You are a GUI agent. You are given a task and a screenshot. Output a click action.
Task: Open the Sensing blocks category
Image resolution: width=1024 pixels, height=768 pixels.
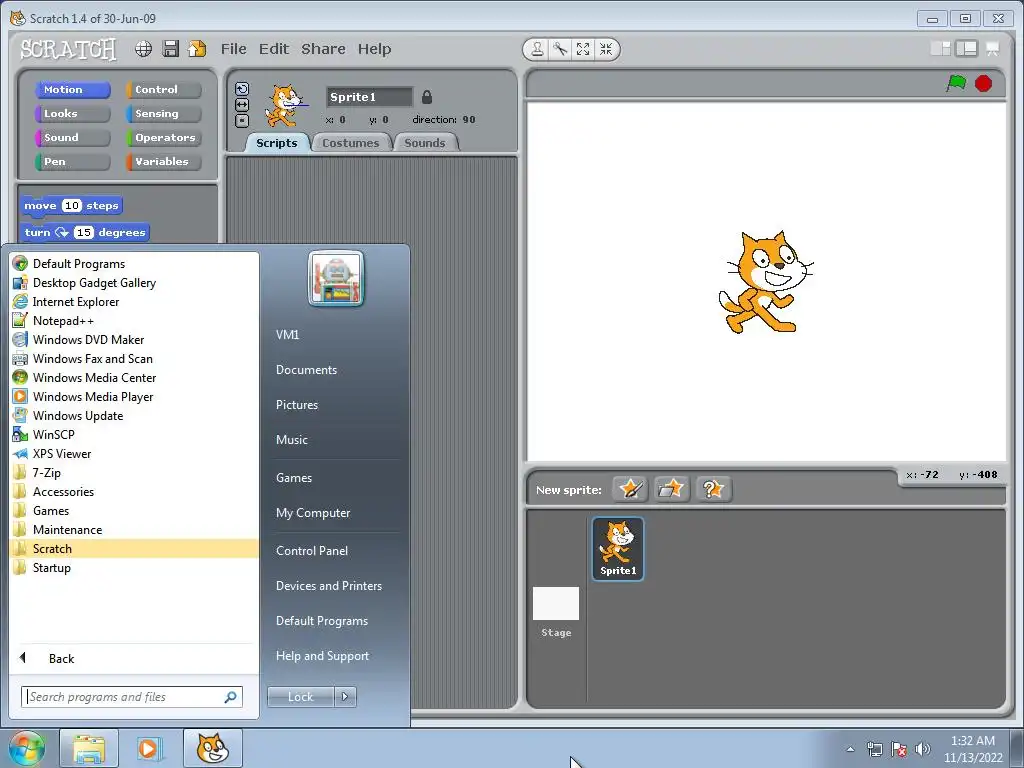pos(164,114)
